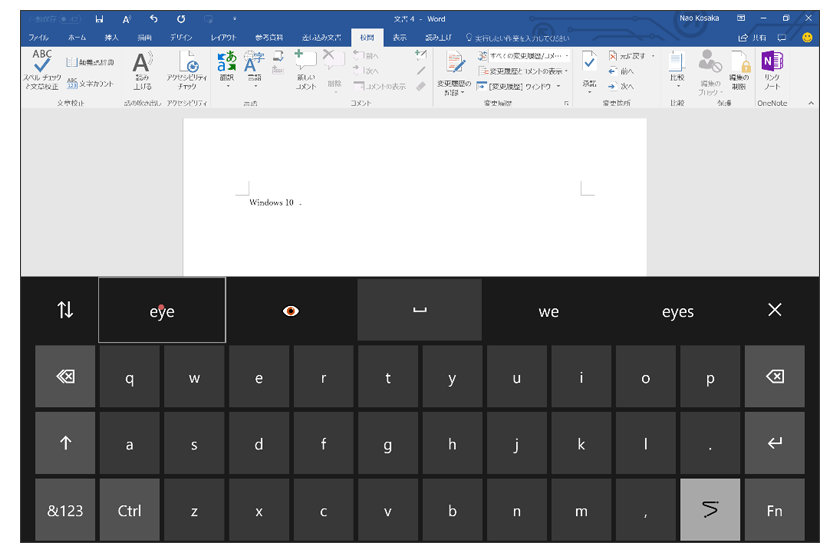The height and width of the screenshot is (553, 840).
Task: Click the Share (共有) button
Action: tap(753, 38)
